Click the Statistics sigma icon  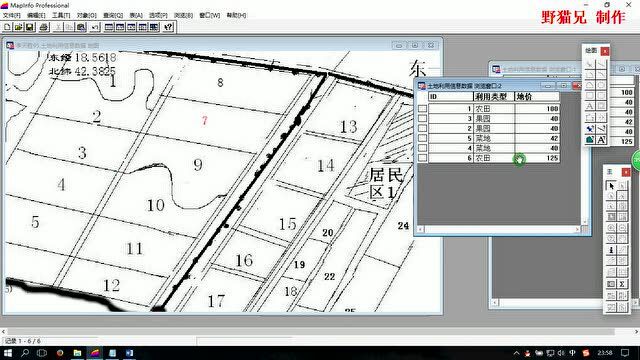[622, 284]
